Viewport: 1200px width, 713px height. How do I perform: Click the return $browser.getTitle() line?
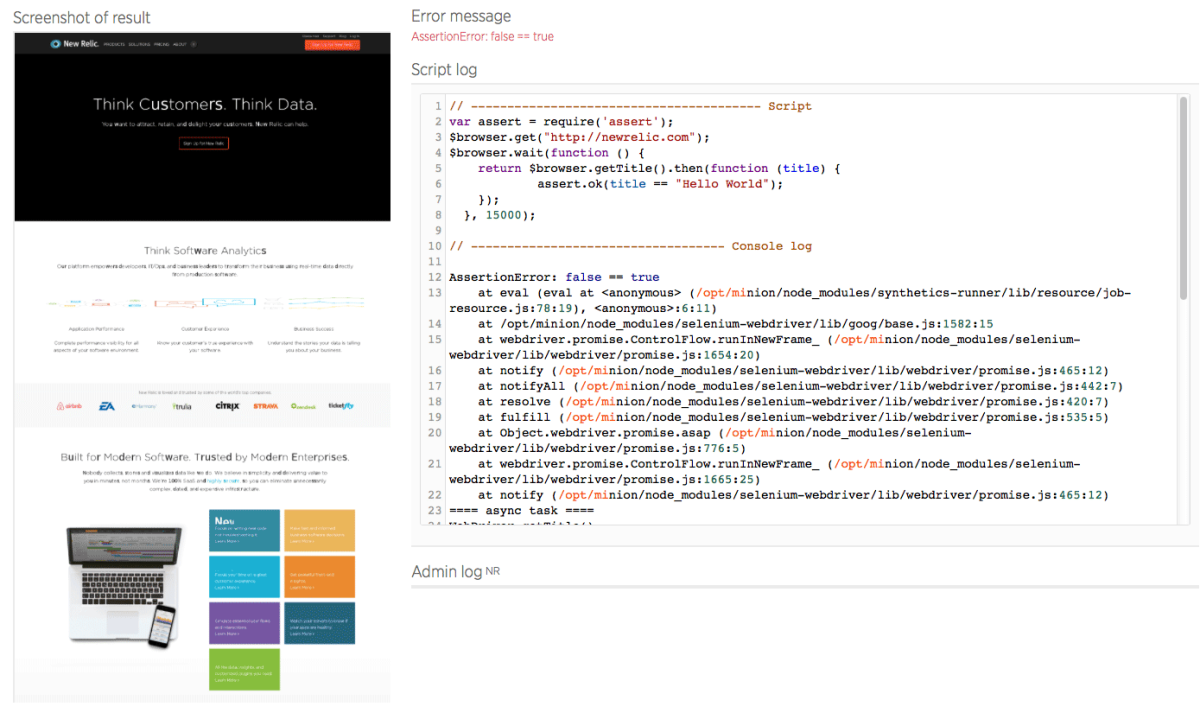659,169
